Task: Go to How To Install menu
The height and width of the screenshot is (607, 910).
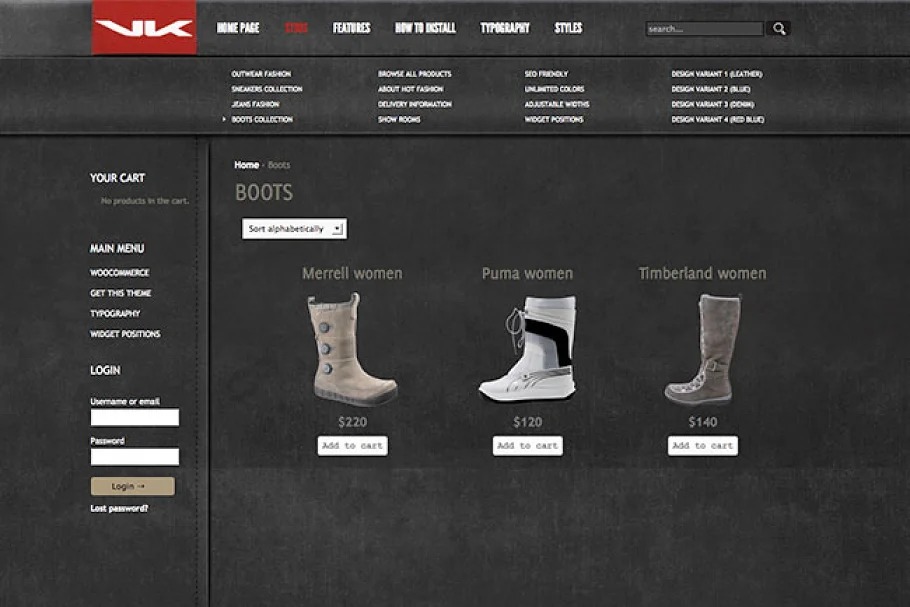Action: click(425, 28)
